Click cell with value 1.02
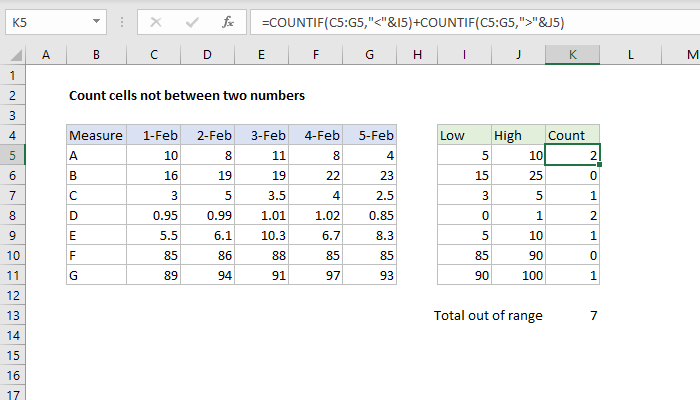700x400 pixels. click(316, 216)
